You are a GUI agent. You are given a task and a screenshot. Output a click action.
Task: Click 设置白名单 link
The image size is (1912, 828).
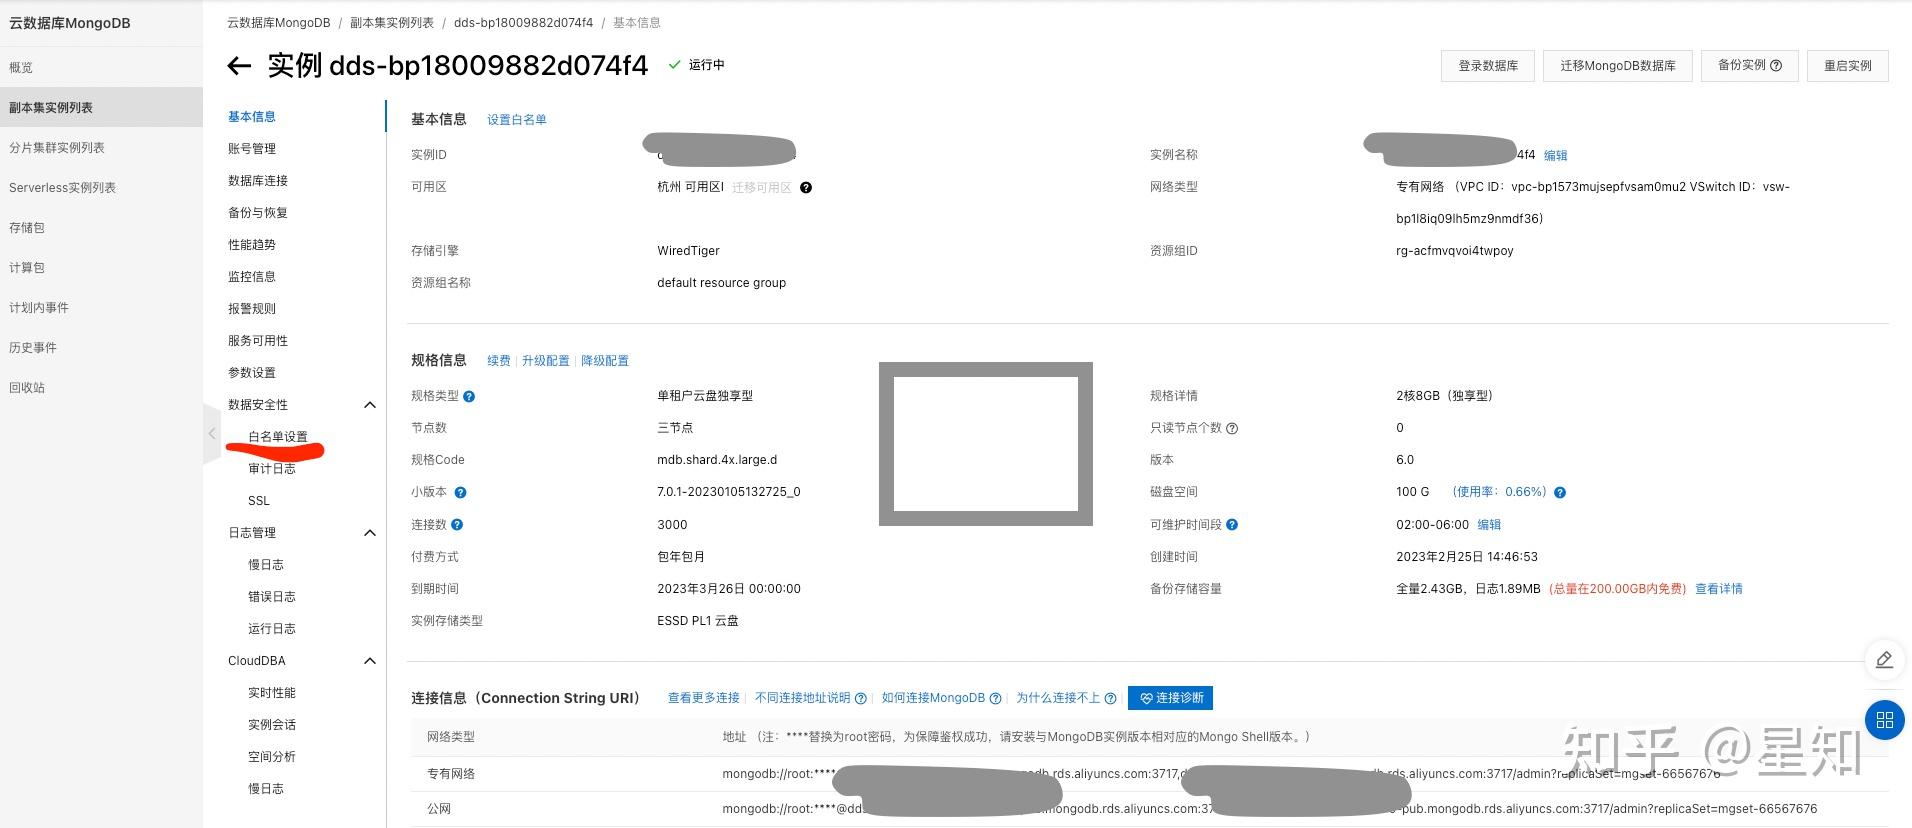click(x=517, y=120)
